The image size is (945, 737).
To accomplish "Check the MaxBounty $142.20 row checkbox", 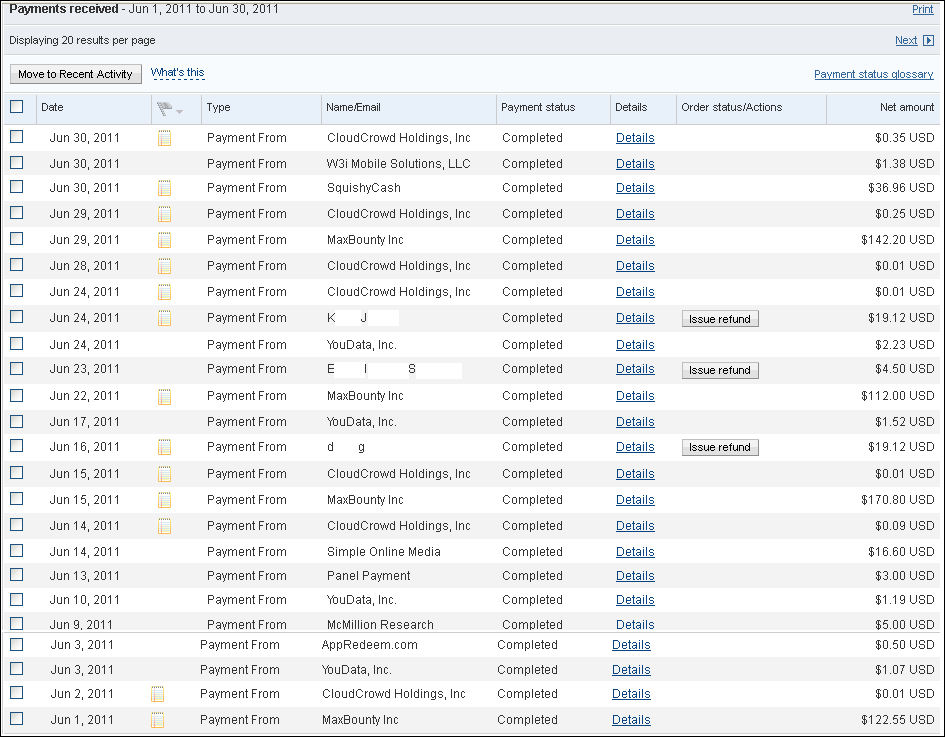I will click(17, 239).
